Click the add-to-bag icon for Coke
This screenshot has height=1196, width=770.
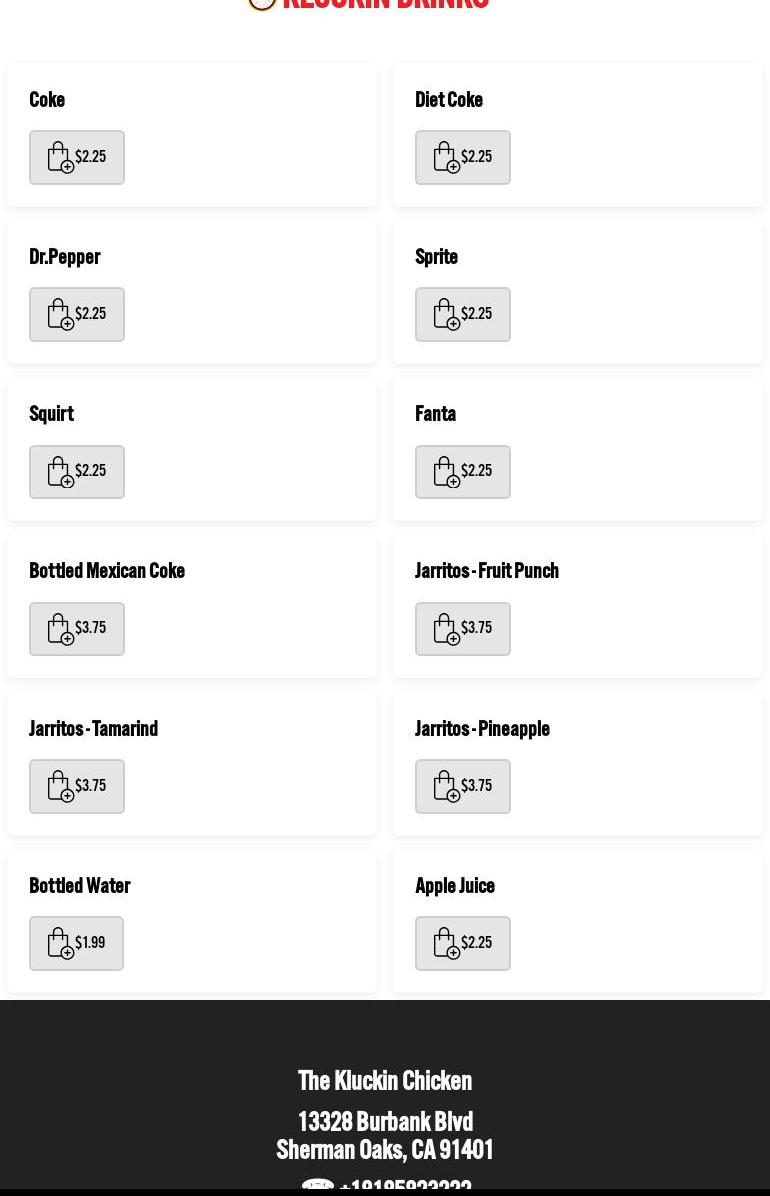coord(60,157)
